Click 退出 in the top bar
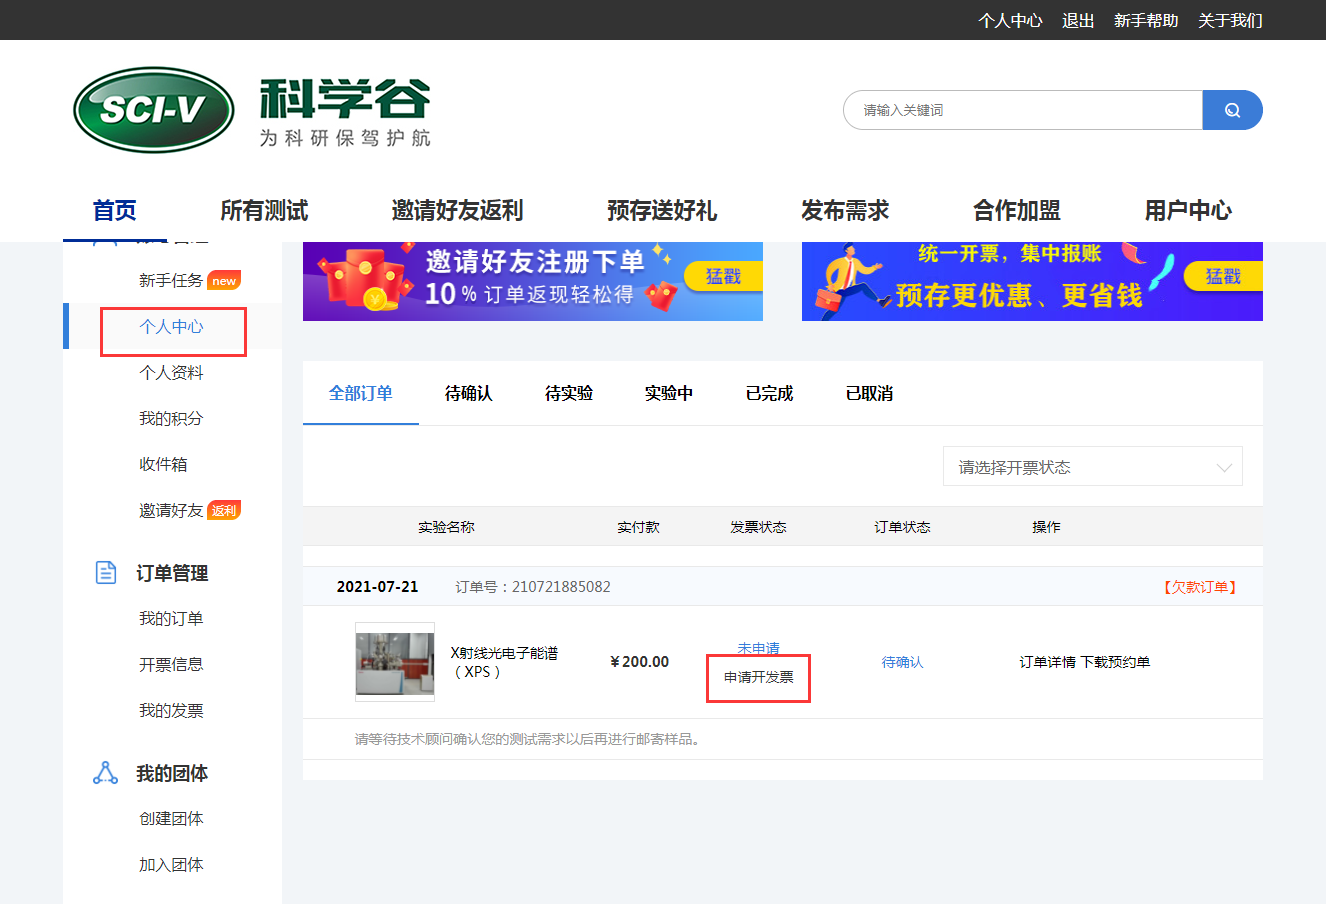 pyautogui.click(x=1078, y=21)
